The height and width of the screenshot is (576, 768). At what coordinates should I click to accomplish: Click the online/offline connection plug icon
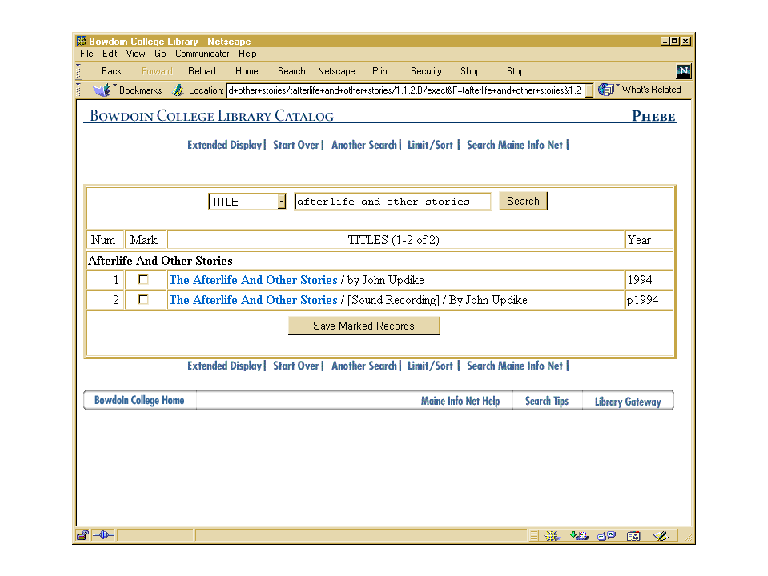(103, 535)
